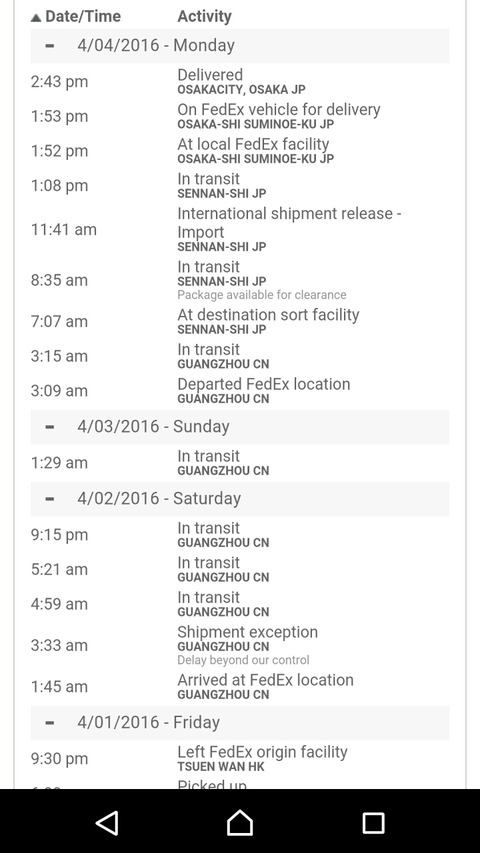Select the At destination sort facility entry
Viewport: 480px width, 853px height.
[x=239, y=322]
